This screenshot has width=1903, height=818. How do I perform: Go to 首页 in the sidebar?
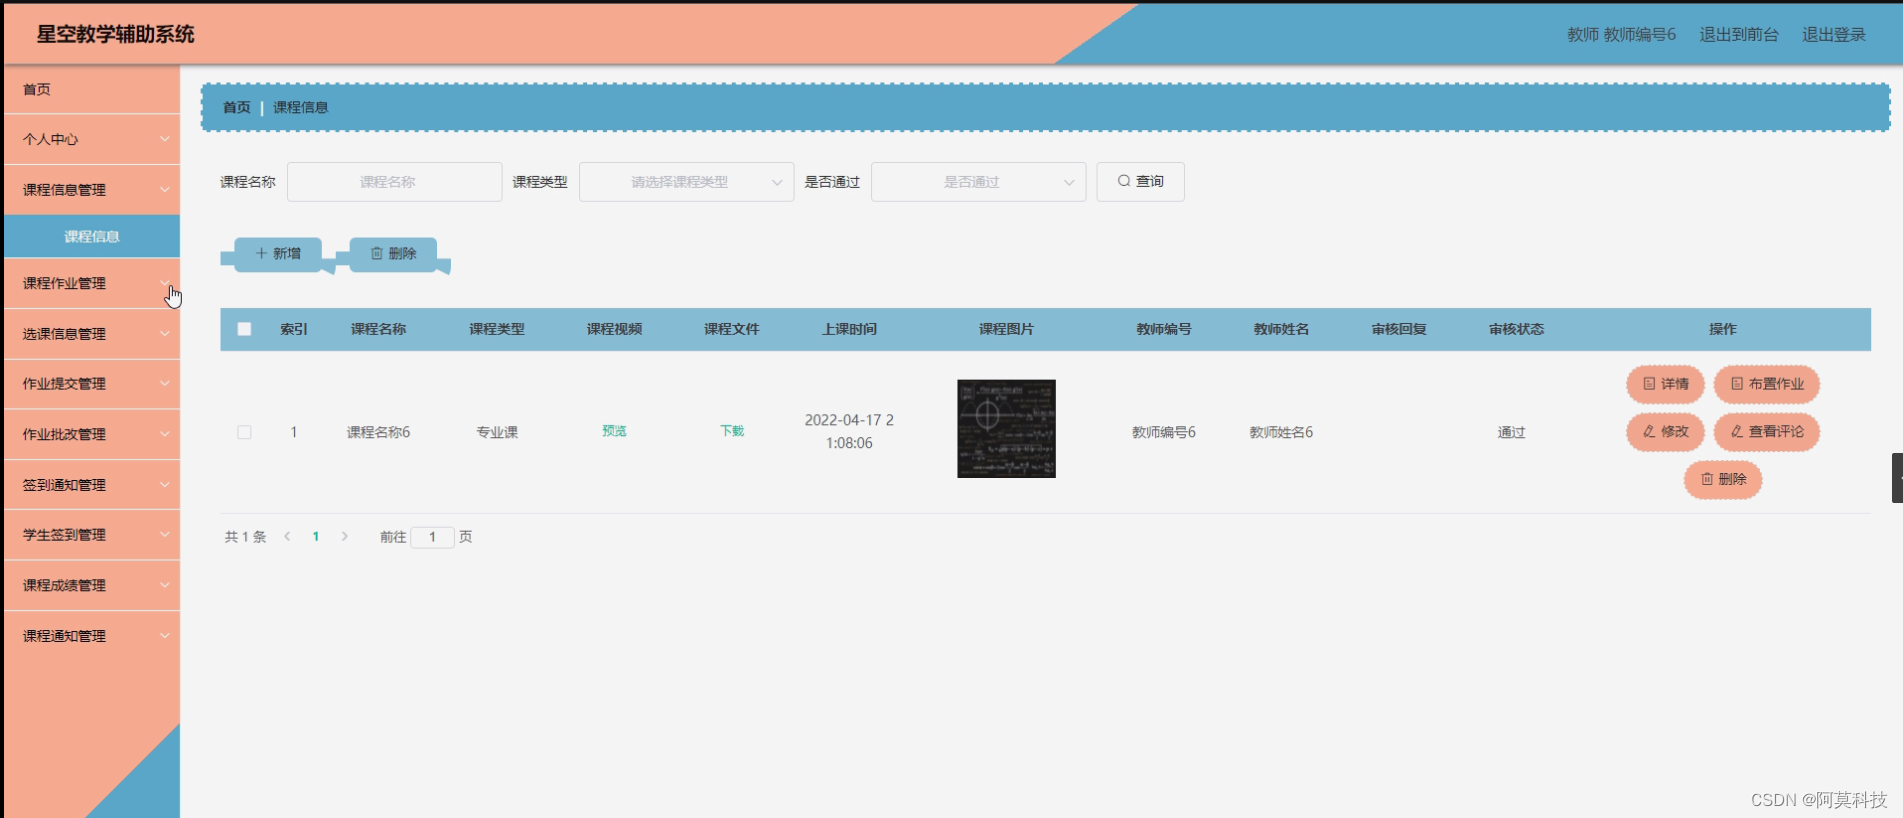point(92,89)
